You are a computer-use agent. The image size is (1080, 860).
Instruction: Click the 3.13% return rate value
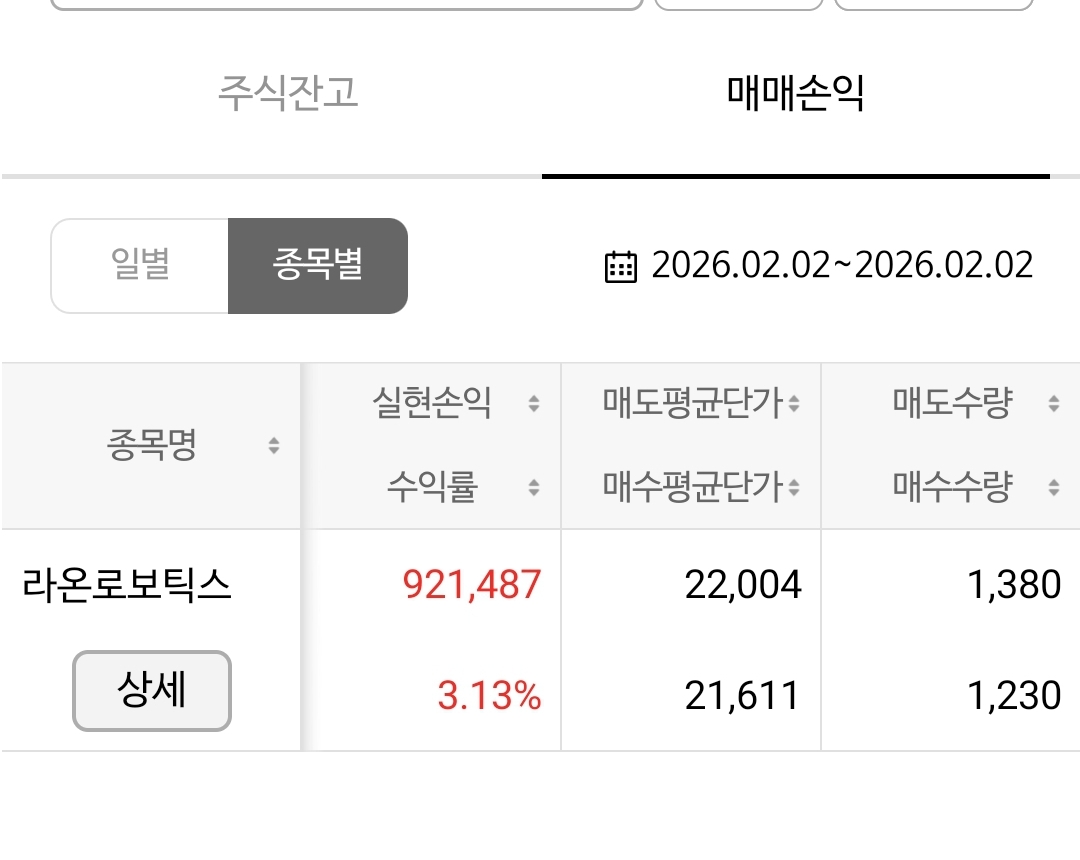(x=489, y=696)
